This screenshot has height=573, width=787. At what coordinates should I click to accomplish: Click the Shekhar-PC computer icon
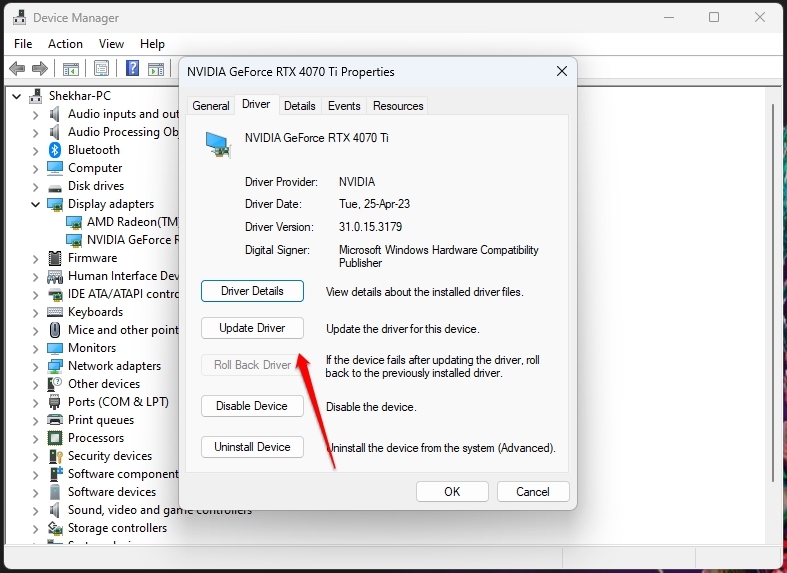35,95
